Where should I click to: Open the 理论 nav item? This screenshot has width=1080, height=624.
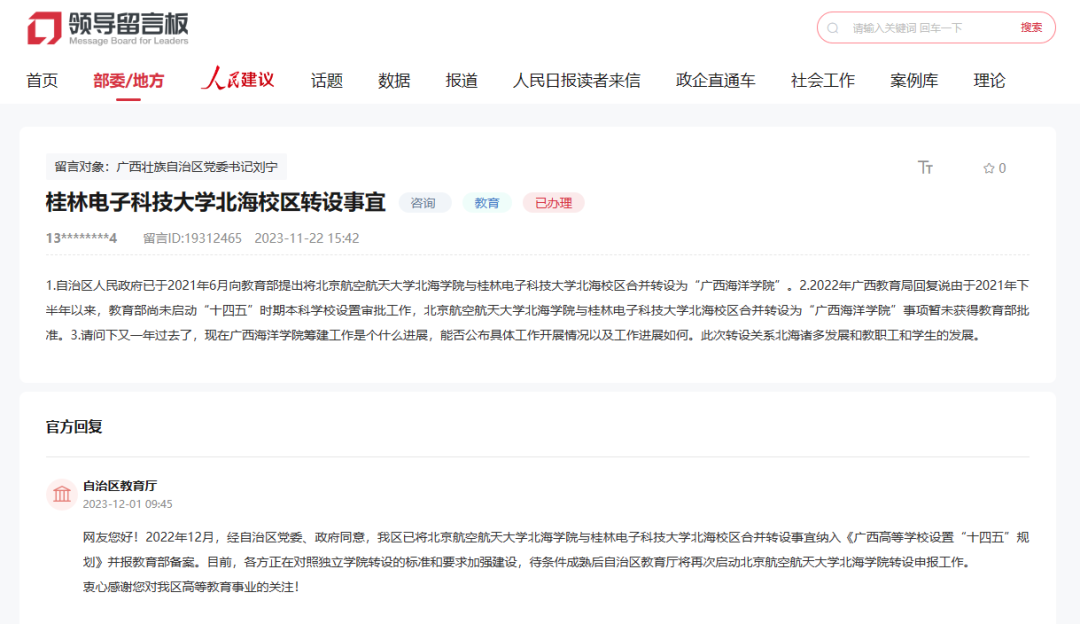[x=989, y=81]
